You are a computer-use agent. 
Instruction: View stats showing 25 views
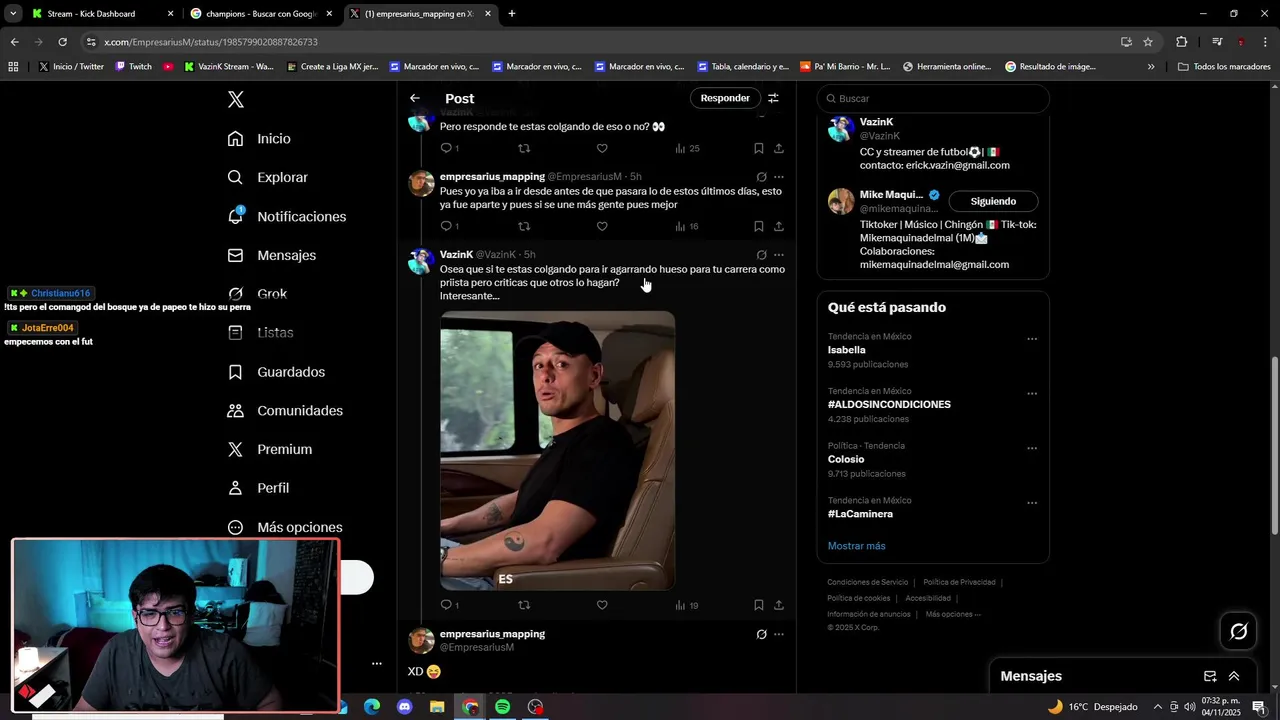[x=687, y=148]
